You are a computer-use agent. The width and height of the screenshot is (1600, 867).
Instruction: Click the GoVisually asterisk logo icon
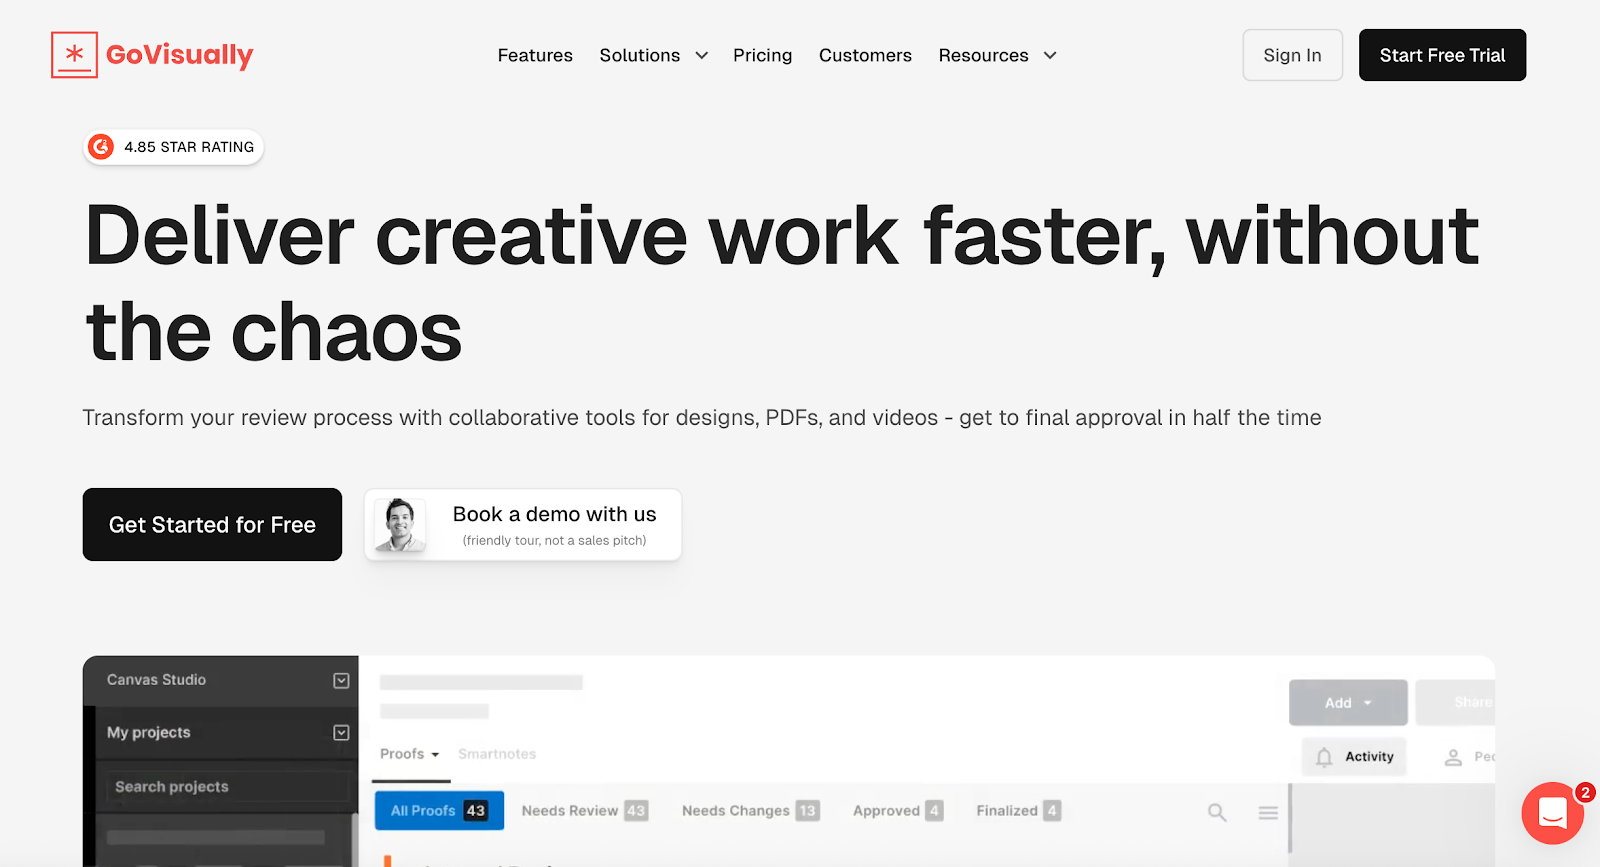coord(74,55)
